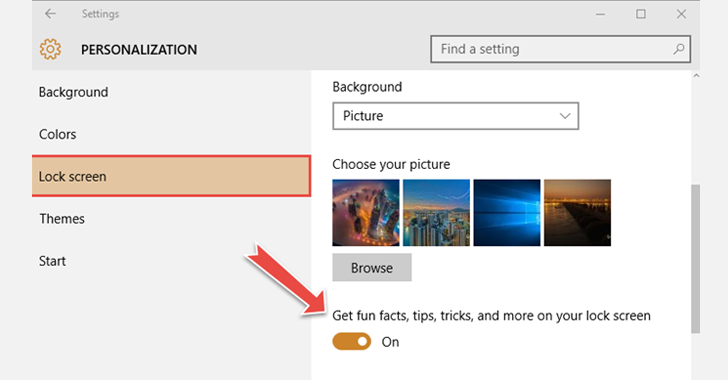This screenshot has width=728, height=380.
Task: Minimize the Settings window
Action: 600,14
